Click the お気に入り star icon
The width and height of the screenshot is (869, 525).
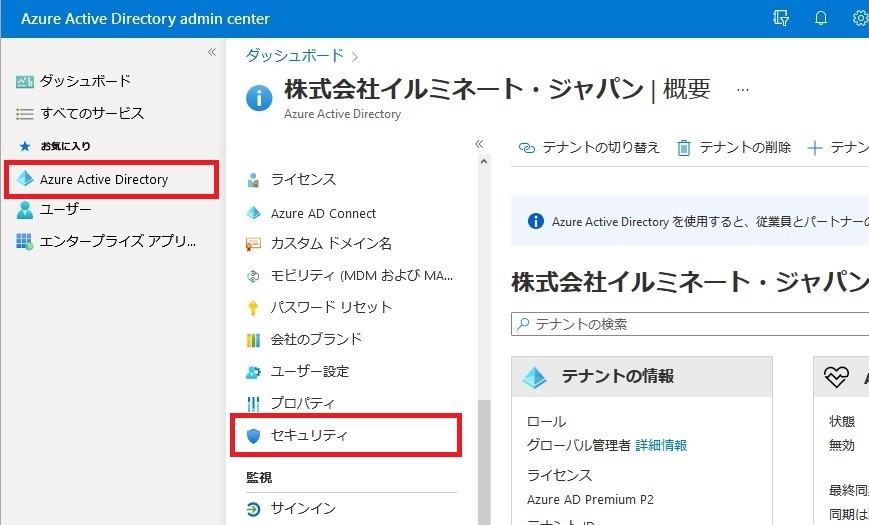point(24,146)
